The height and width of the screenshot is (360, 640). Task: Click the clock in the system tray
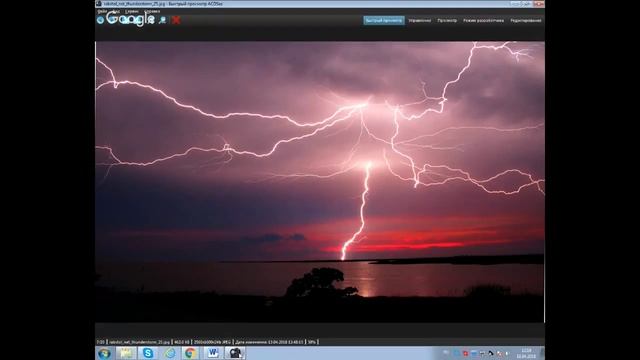(x=526, y=353)
